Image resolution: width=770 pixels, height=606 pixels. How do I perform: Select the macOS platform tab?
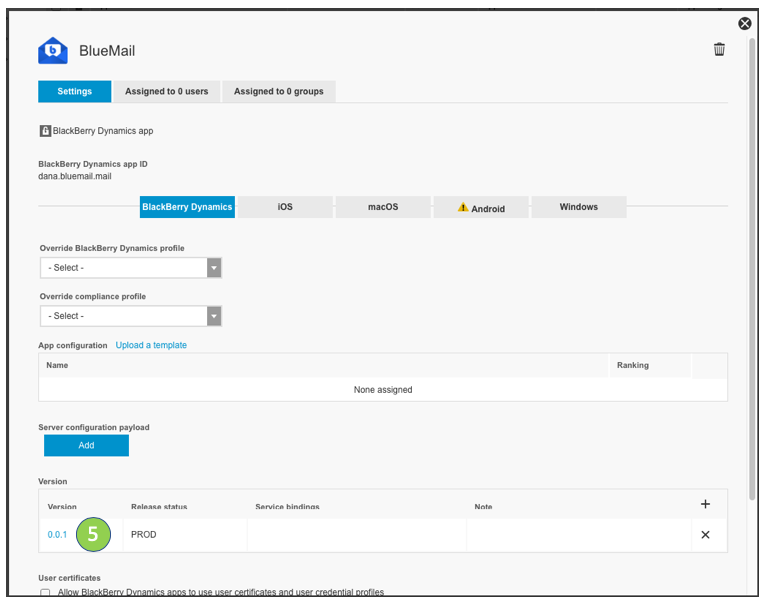(383, 207)
